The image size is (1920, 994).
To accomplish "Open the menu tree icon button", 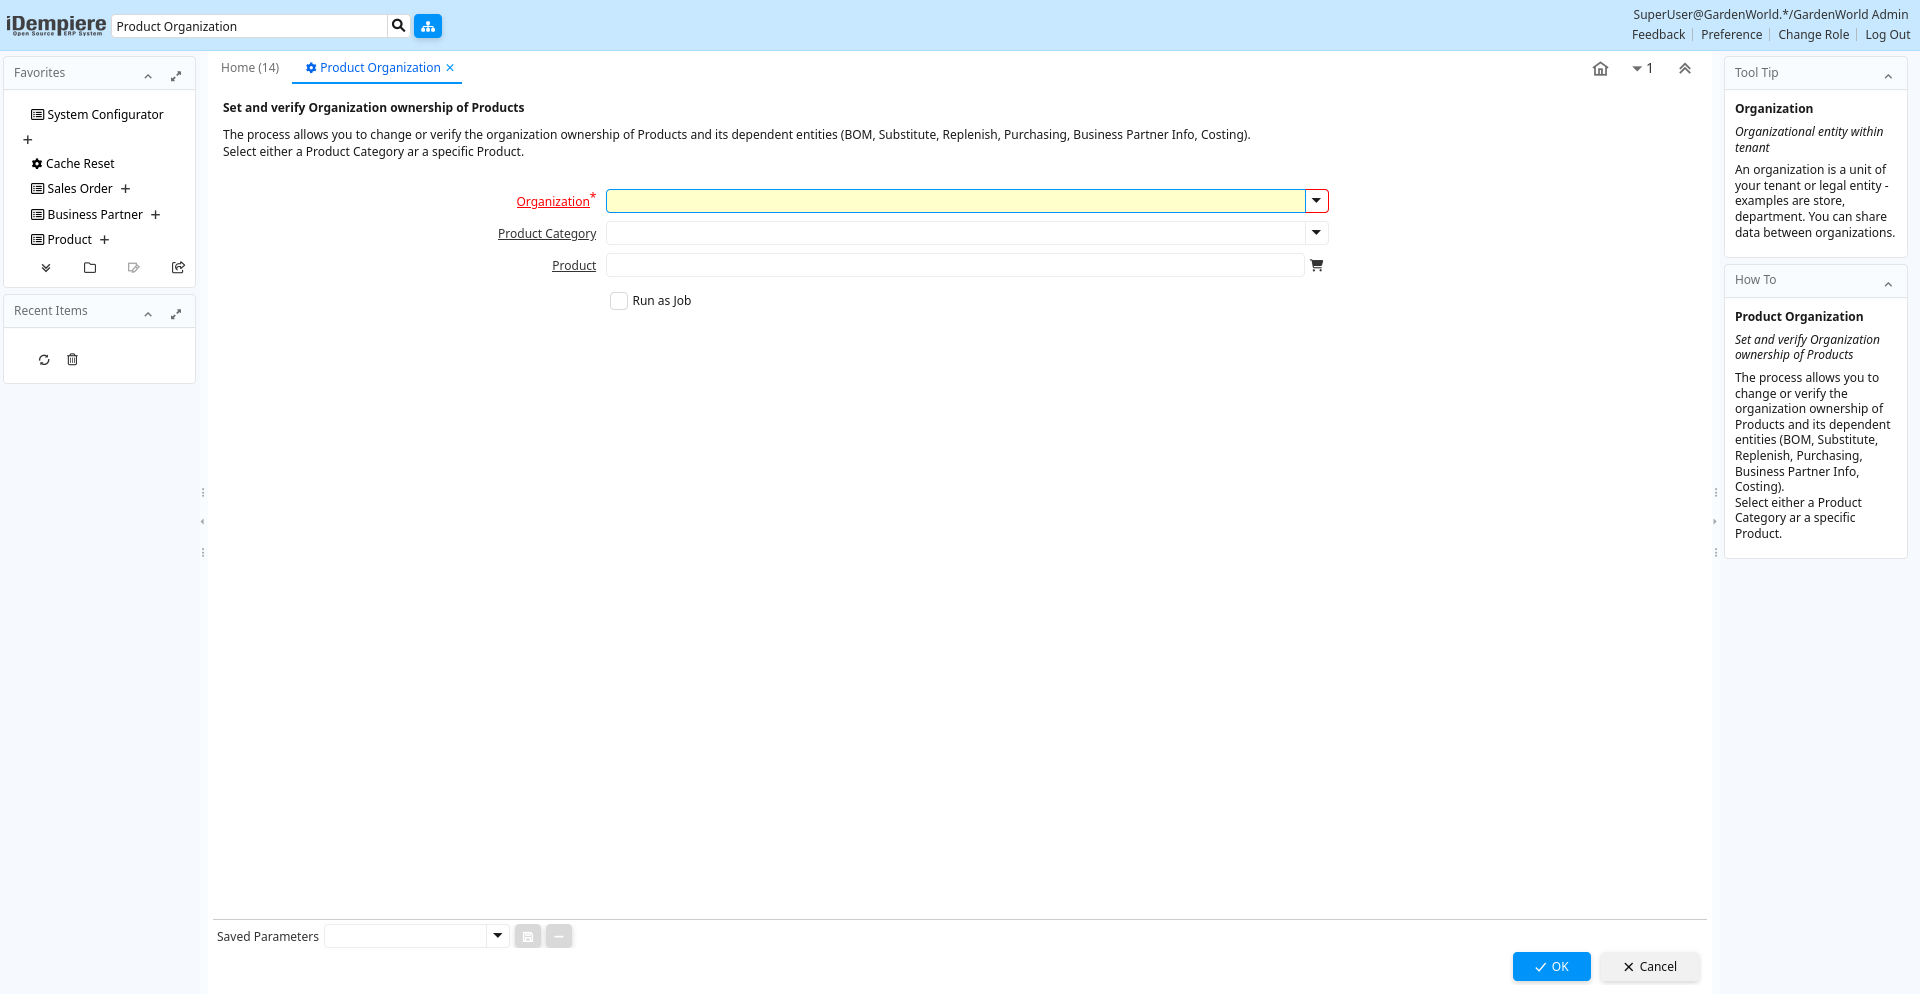I will tap(428, 26).
